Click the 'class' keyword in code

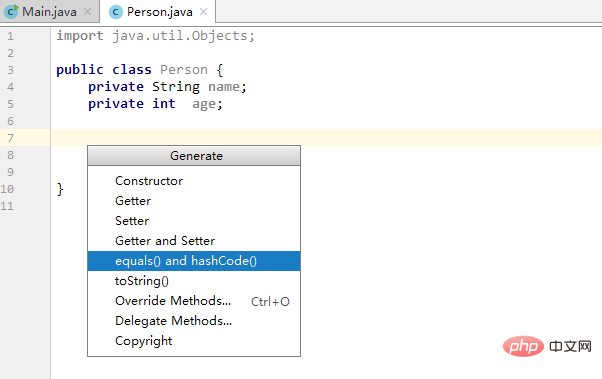[132, 70]
